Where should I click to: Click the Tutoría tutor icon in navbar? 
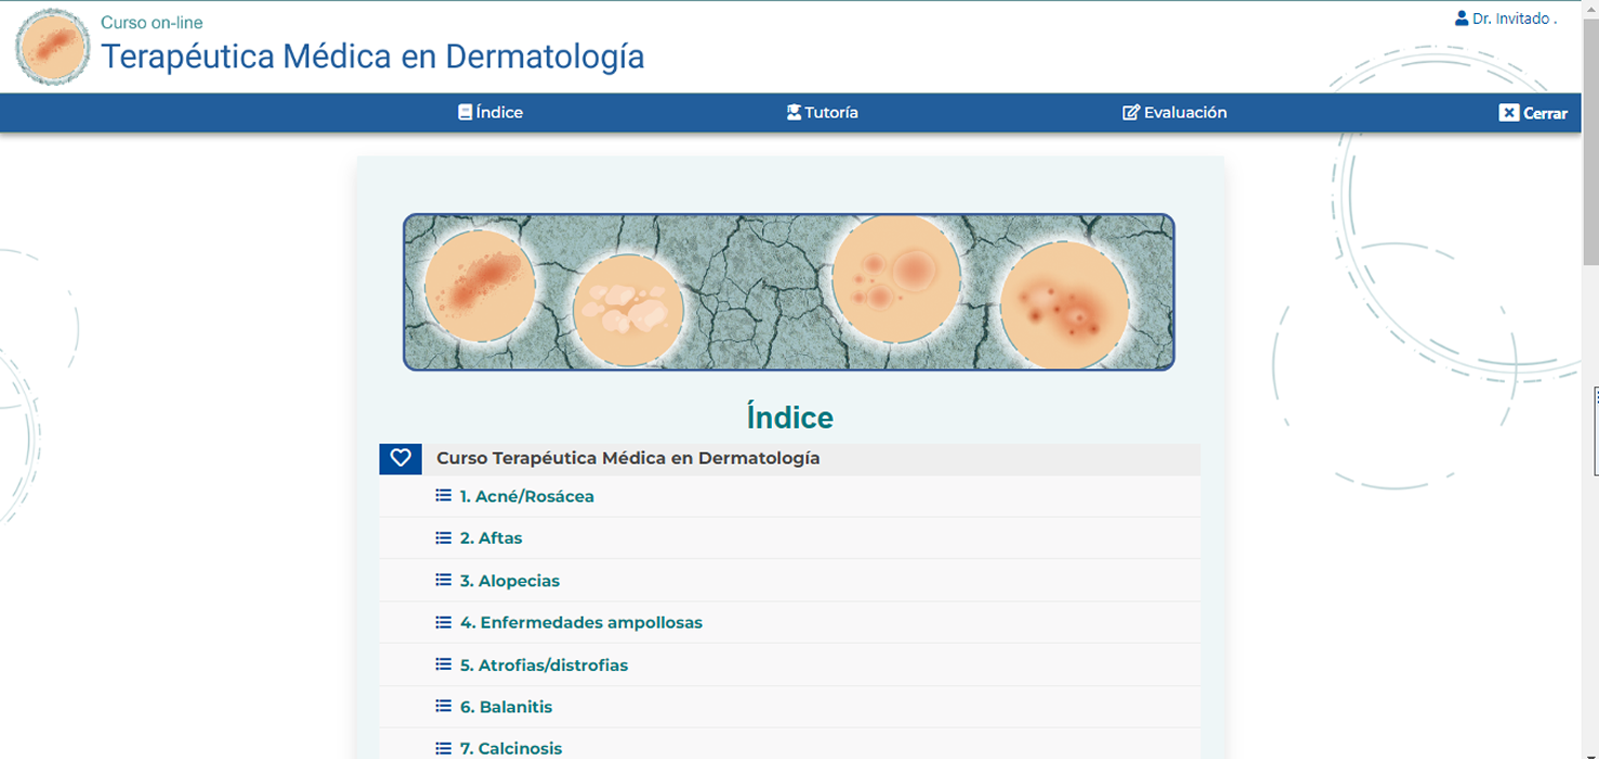click(x=794, y=112)
